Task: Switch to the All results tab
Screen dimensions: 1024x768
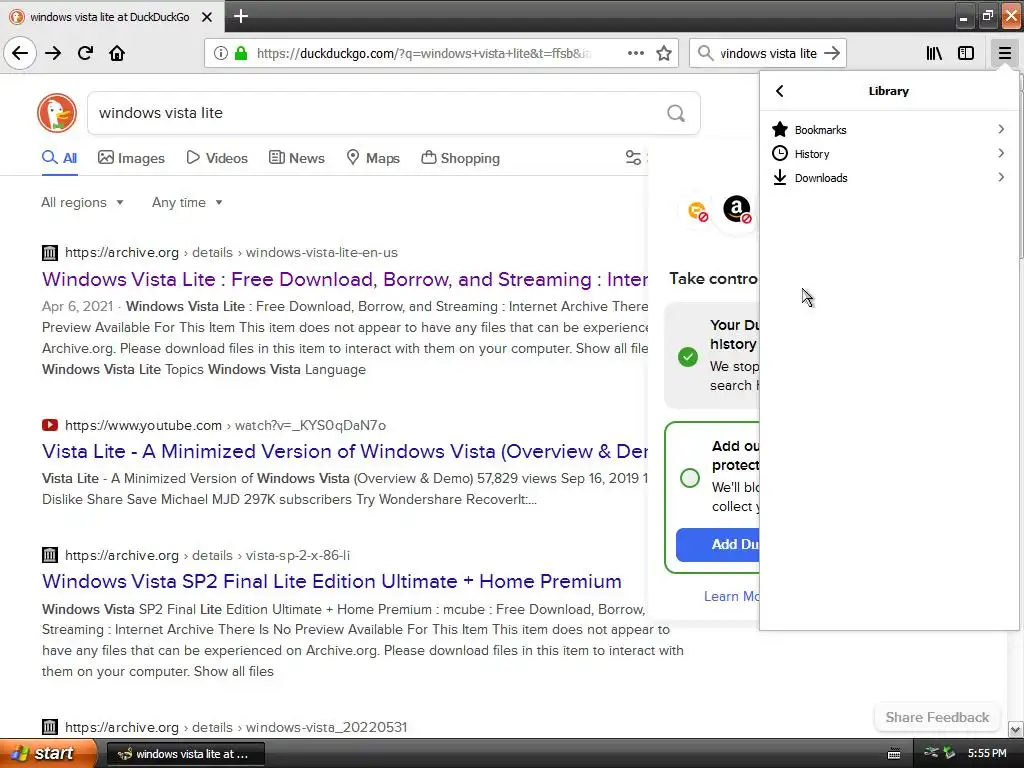Action: coord(59,158)
